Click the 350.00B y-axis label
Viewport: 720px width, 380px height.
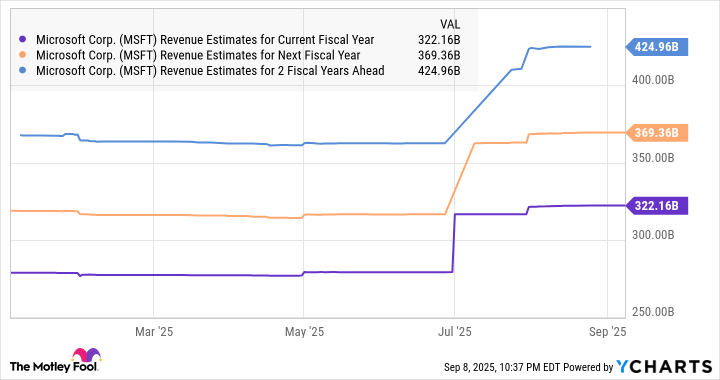click(653, 157)
